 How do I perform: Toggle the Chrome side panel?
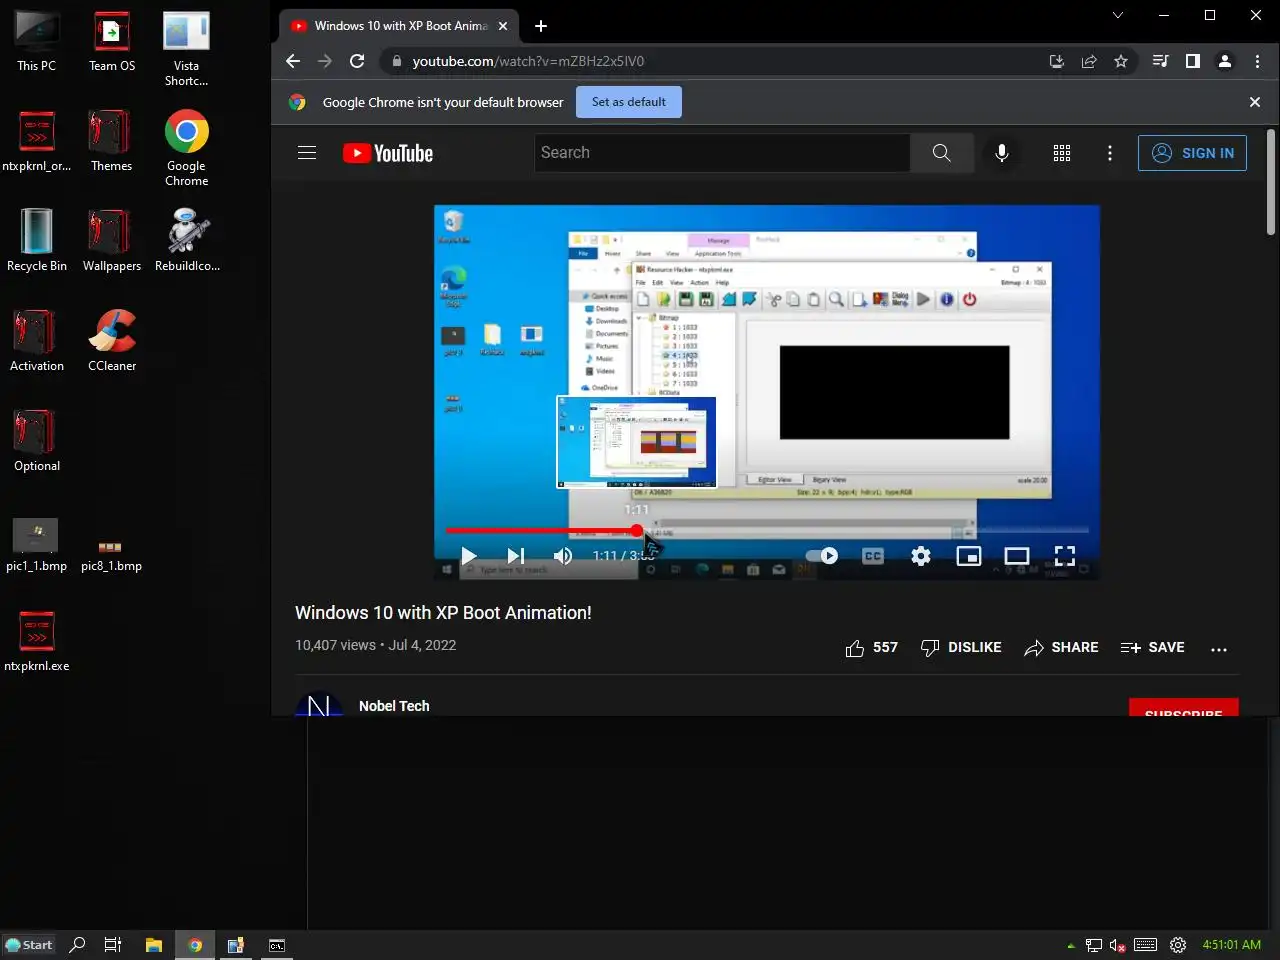click(1192, 61)
